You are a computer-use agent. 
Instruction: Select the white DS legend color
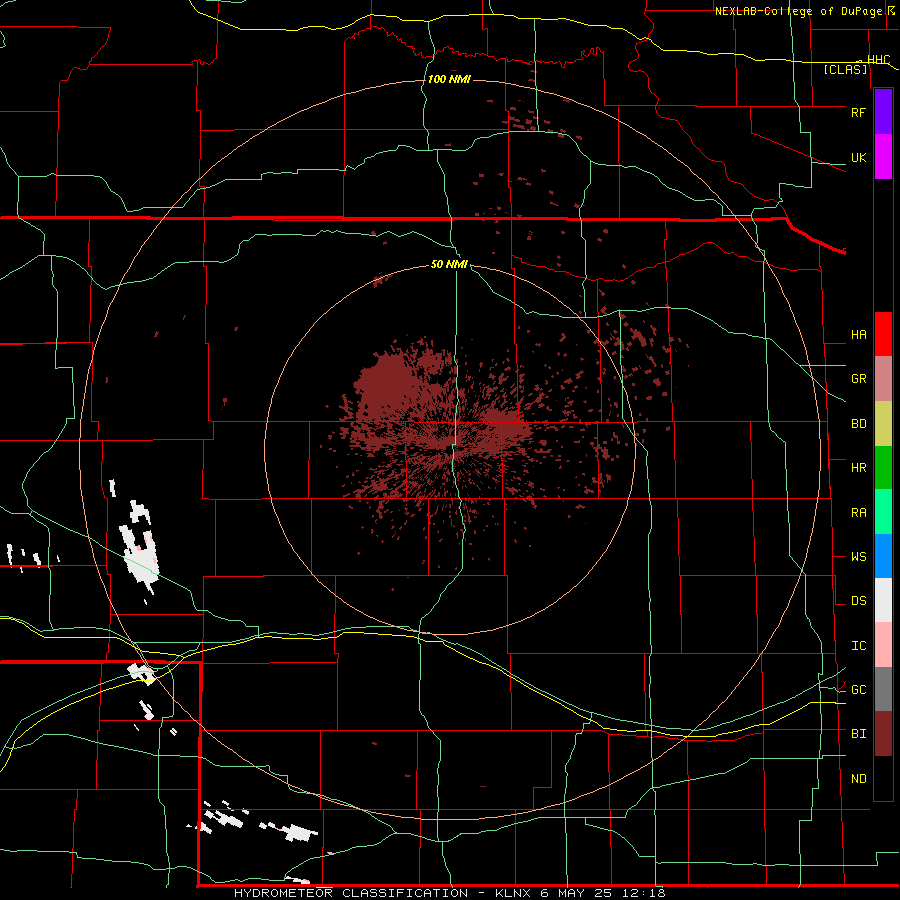tap(883, 600)
